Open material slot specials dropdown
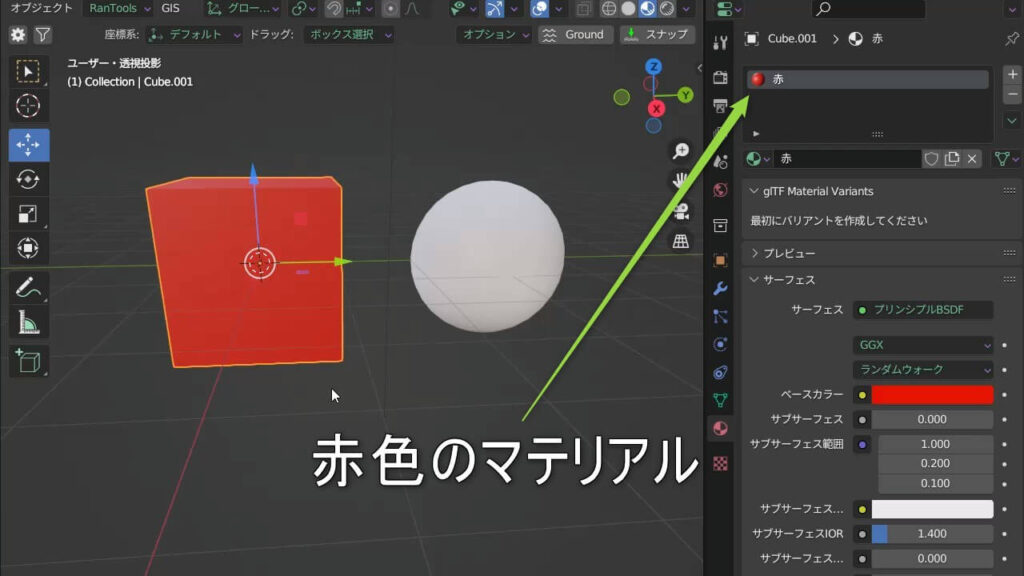 pos(1012,121)
